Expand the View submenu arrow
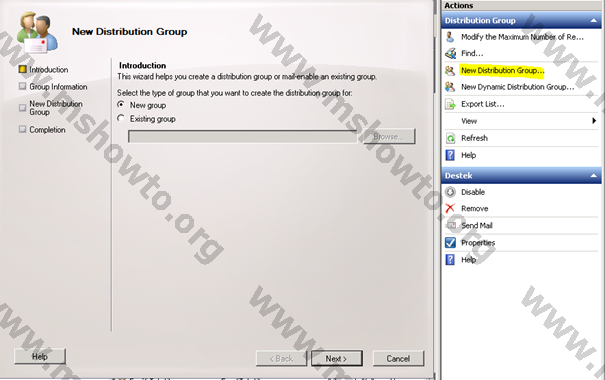Screen dimensions: 605x380 (594, 121)
